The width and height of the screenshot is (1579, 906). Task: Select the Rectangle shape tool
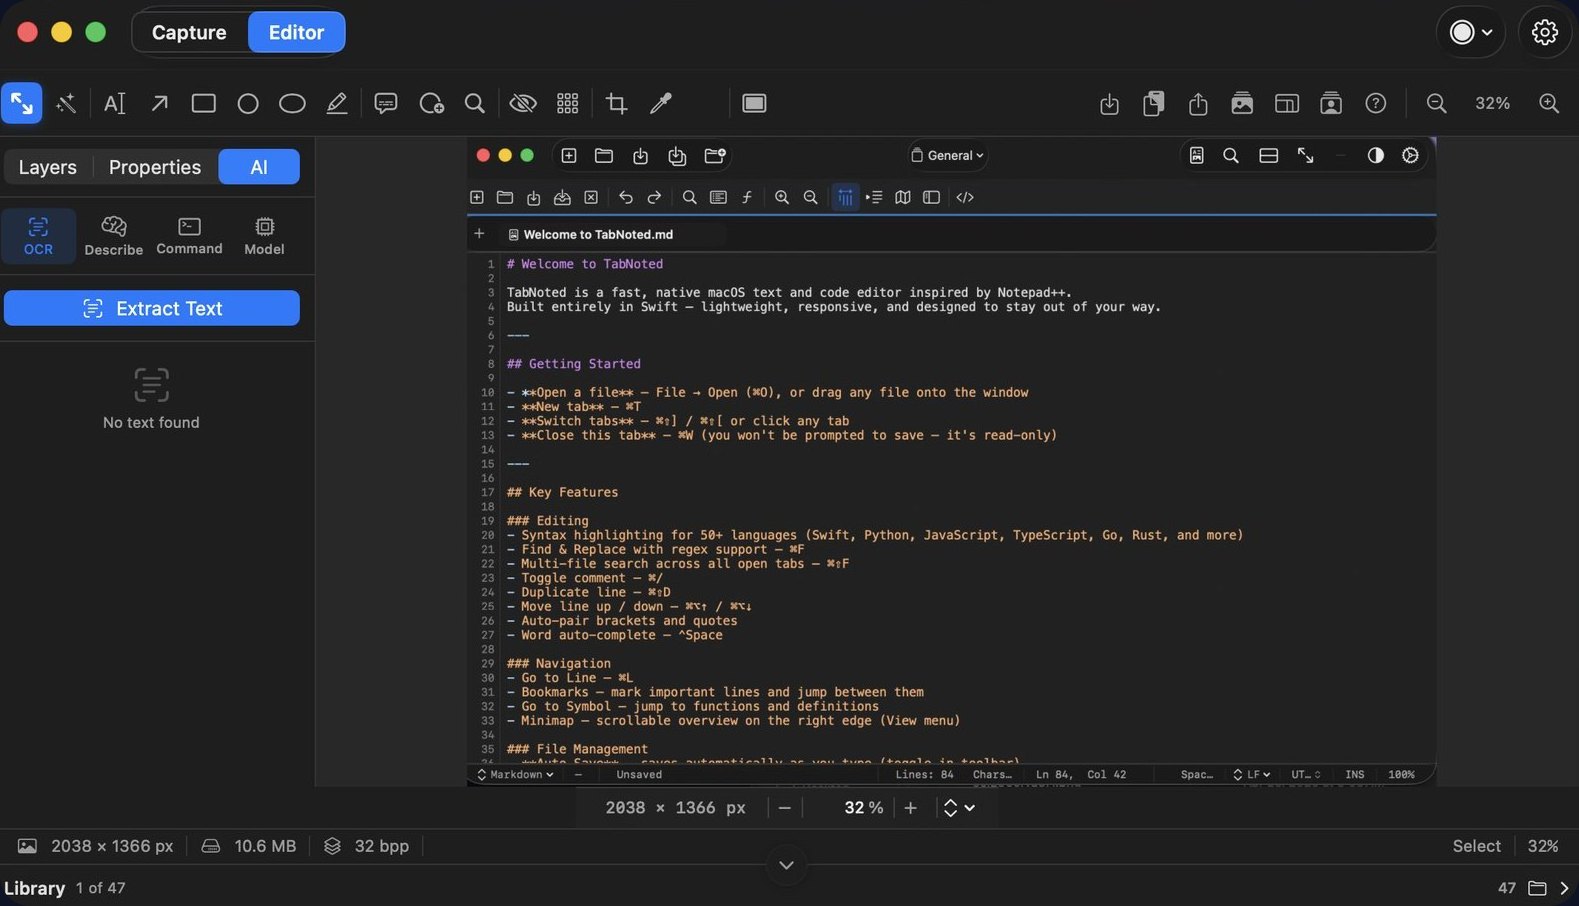point(204,103)
